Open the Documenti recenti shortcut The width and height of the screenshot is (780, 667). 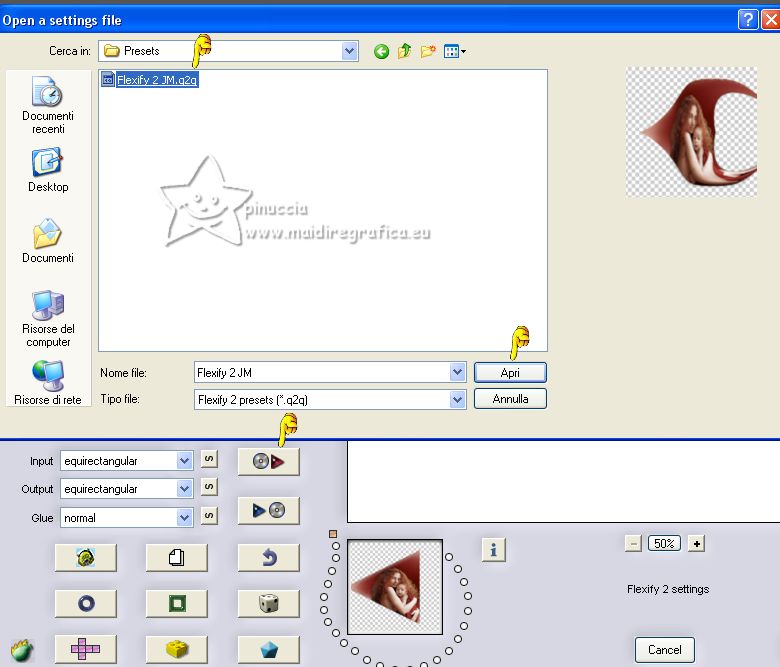point(48,104)
